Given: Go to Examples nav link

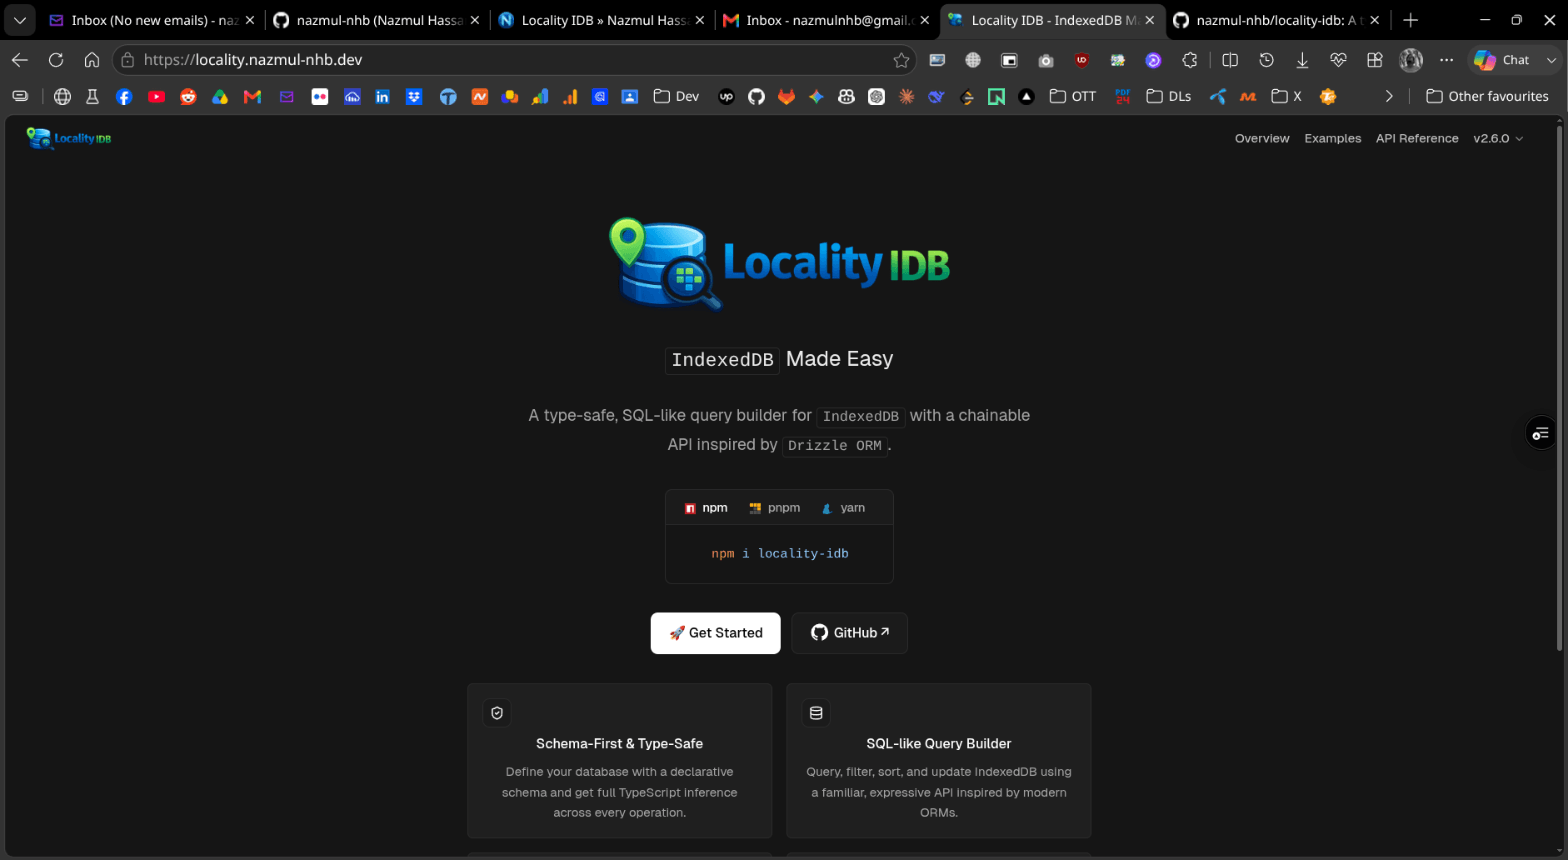Looking at the screenshot, I should click(1333, 139).
